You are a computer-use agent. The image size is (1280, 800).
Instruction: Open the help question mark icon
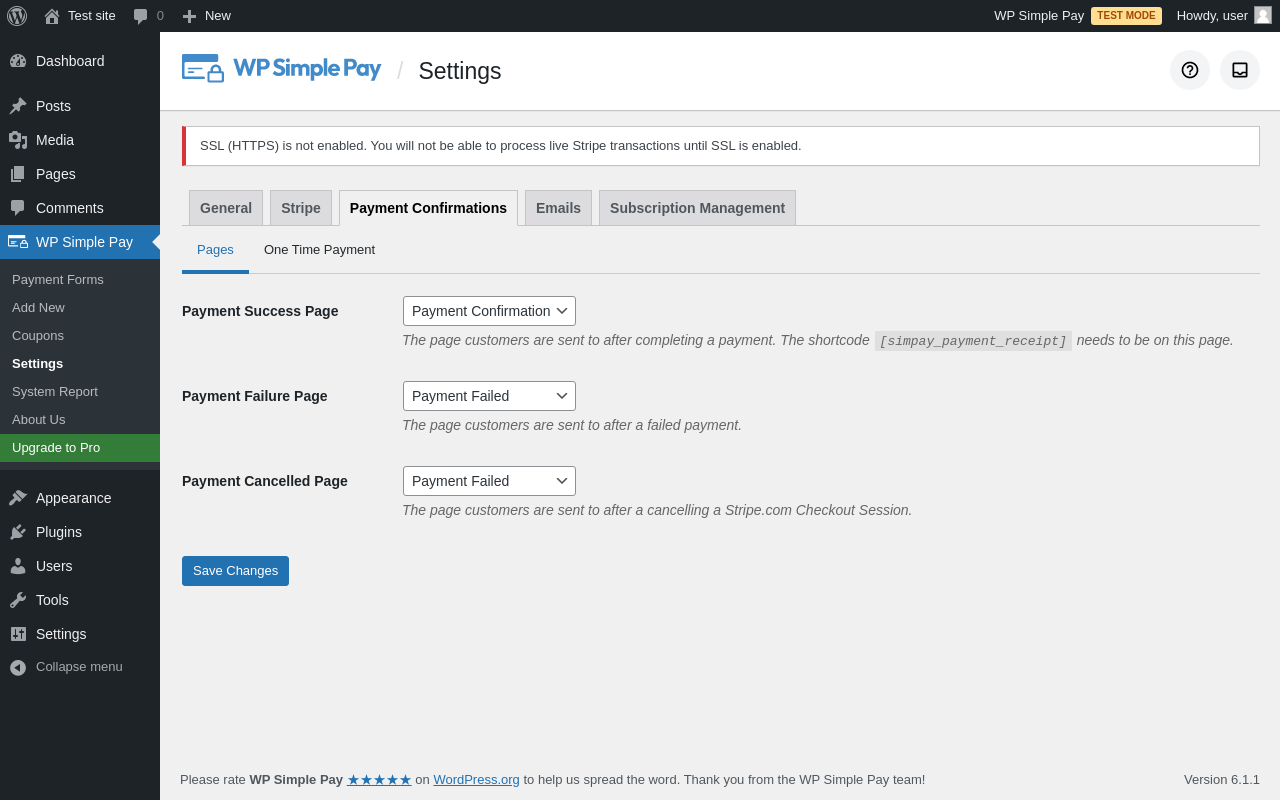click(x=1190, y=70)
